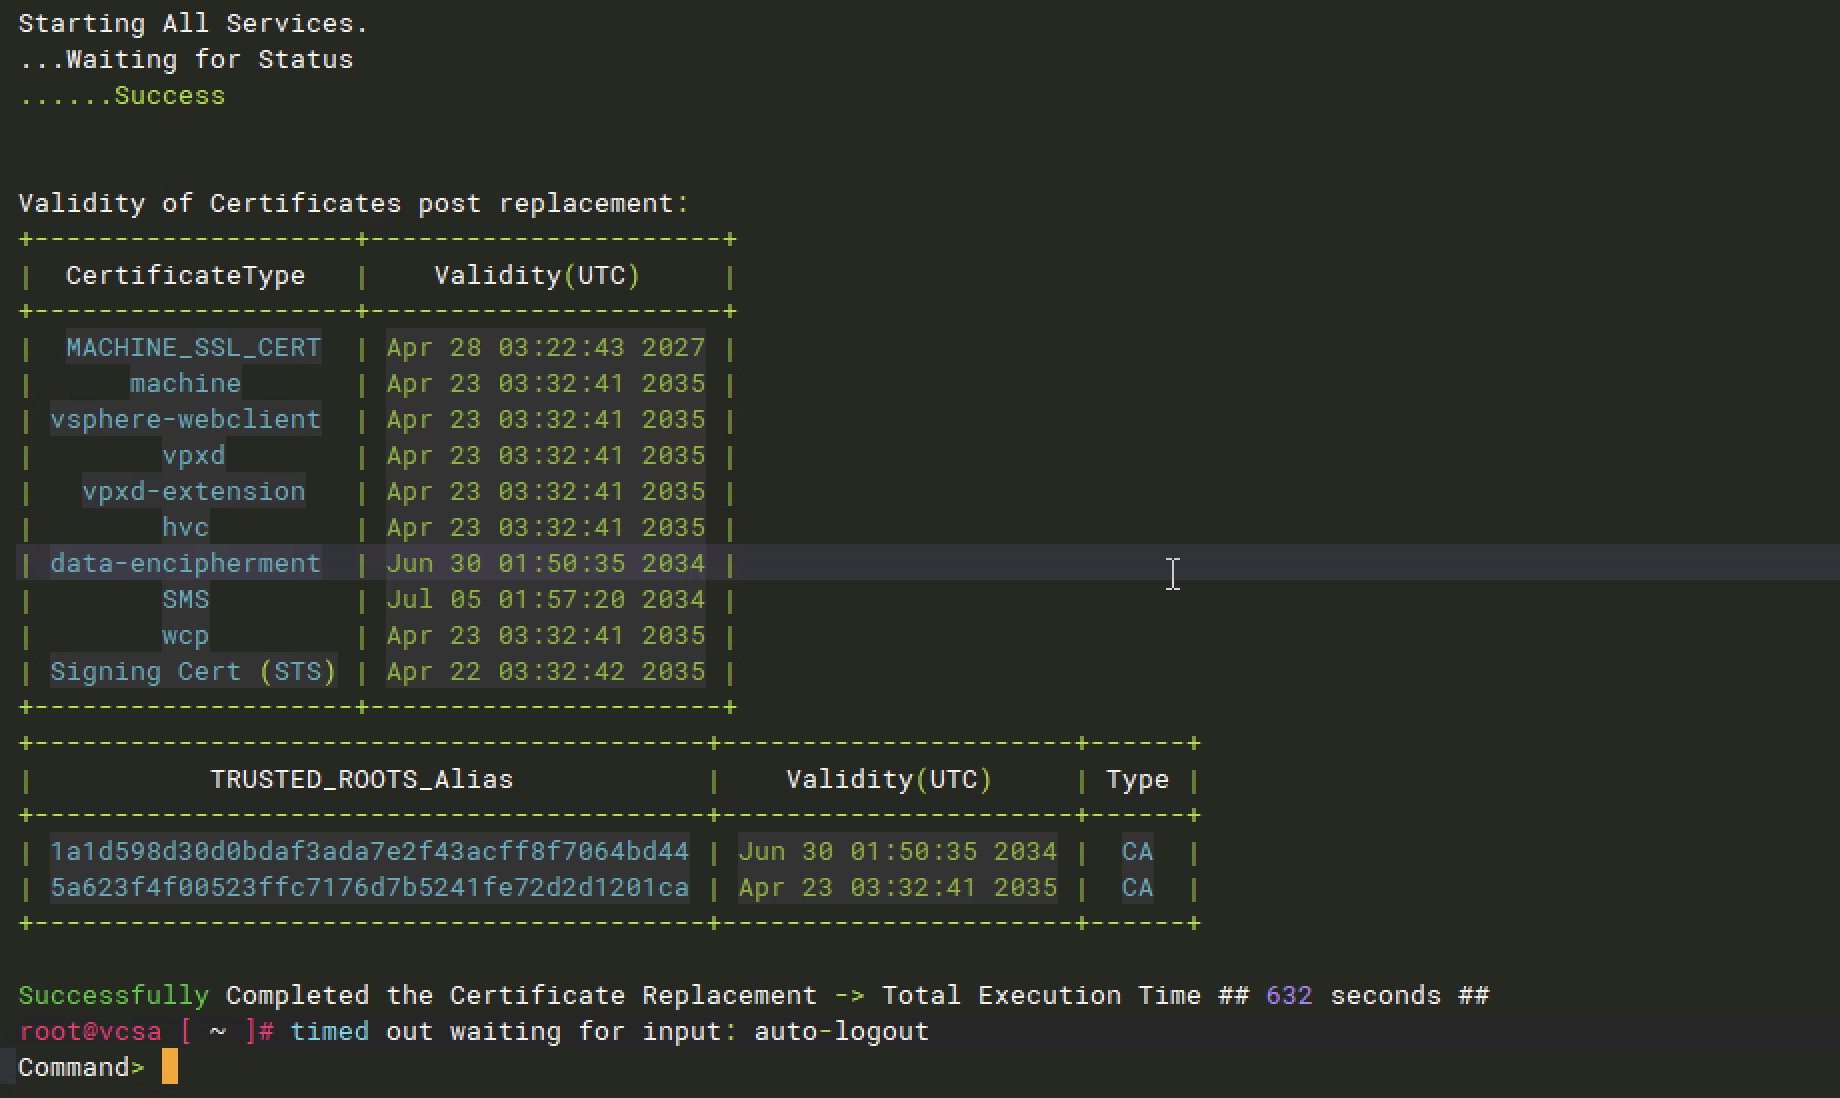Click 'Validity of Certificates post replacement:' heading

(x=354, y=203)
